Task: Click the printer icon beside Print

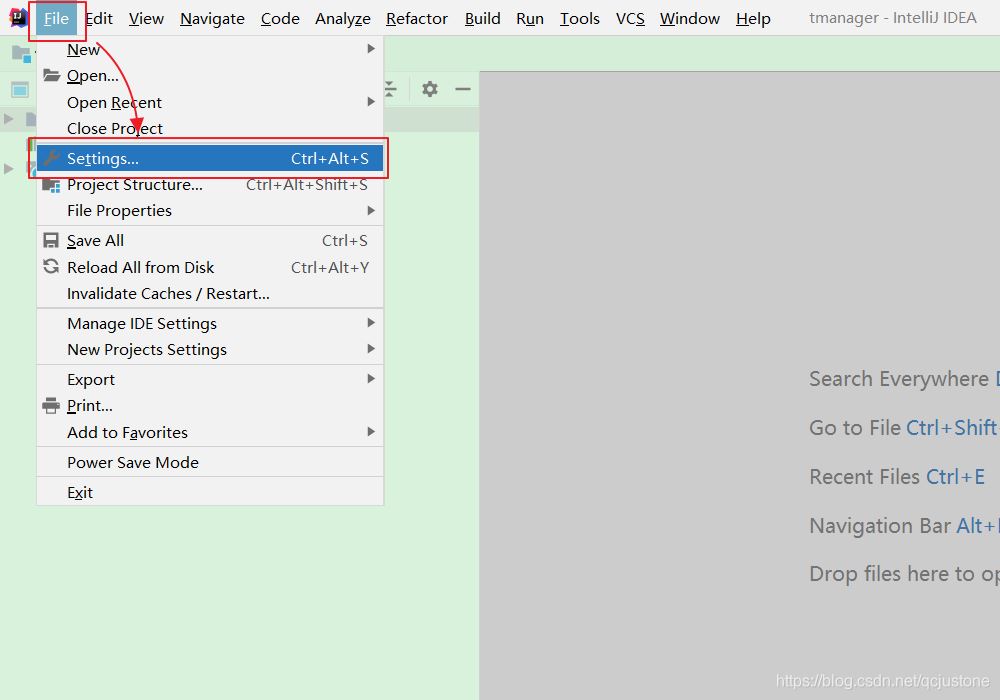Action: pyautogui.click(x=51, y=406)
